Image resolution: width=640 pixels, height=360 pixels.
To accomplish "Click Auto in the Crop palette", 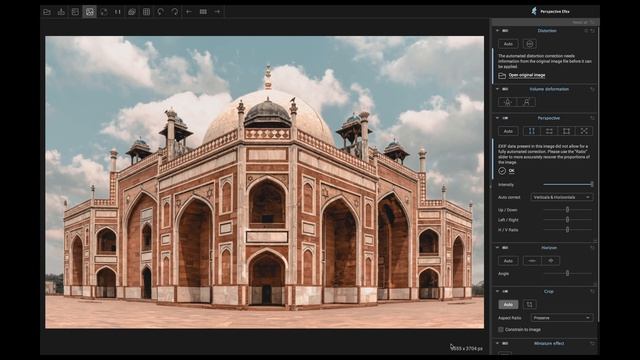I will point(508,304).
